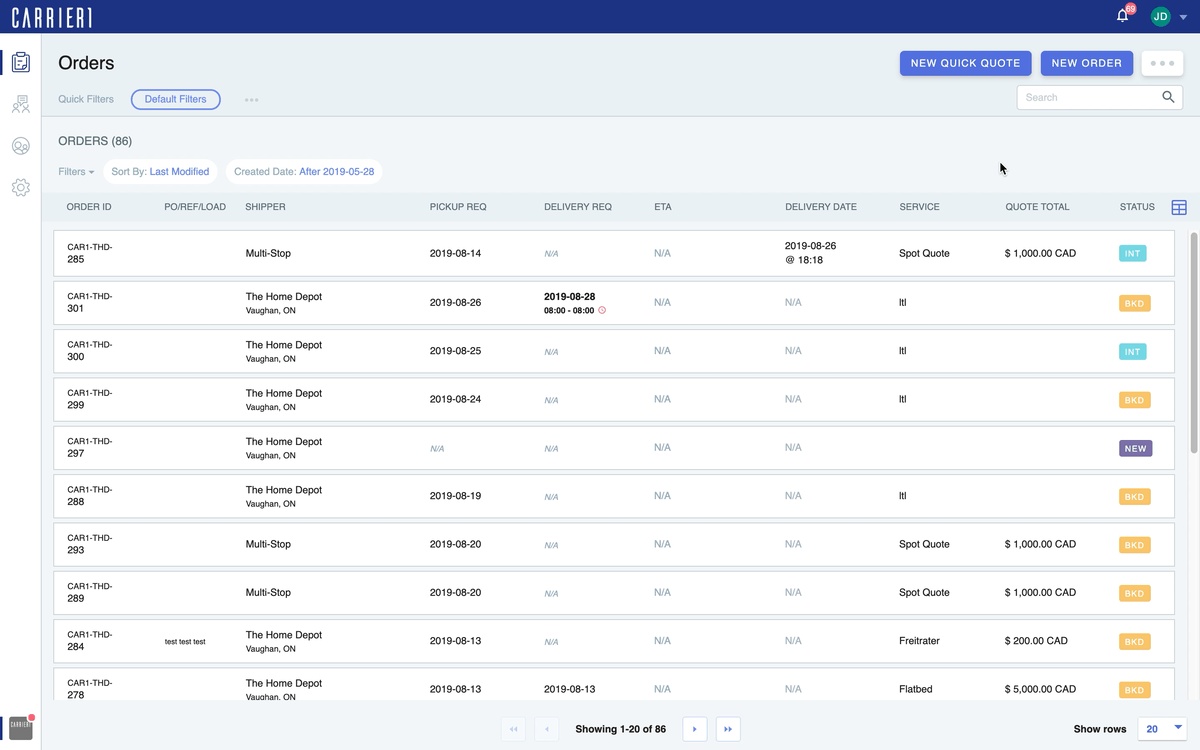
Task: Open the customers chat sidebar icon
Action: pos(20,104)
